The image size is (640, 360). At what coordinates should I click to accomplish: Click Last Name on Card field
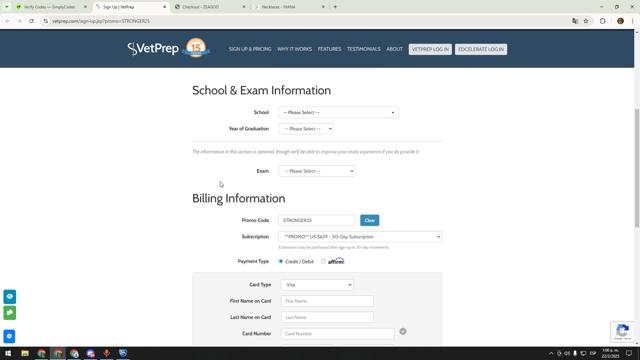point(327,317)
